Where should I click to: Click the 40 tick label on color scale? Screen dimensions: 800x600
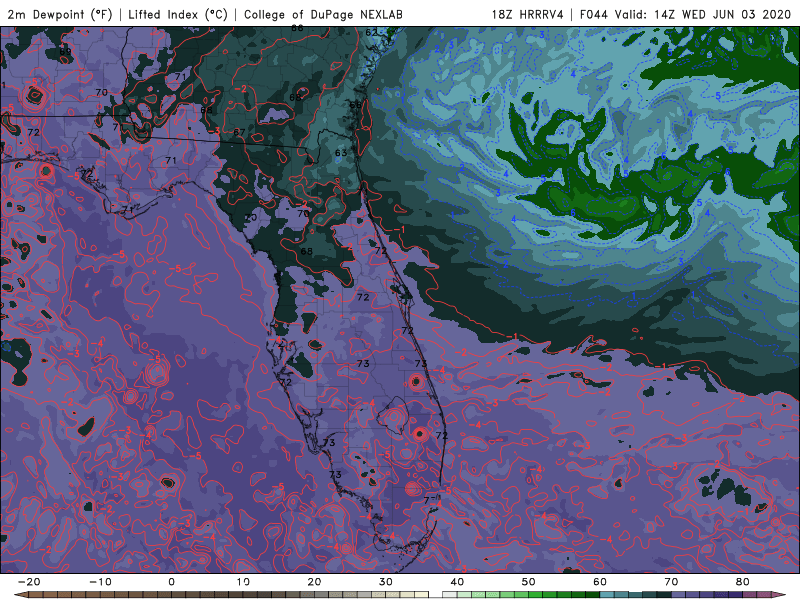[457, 582]
